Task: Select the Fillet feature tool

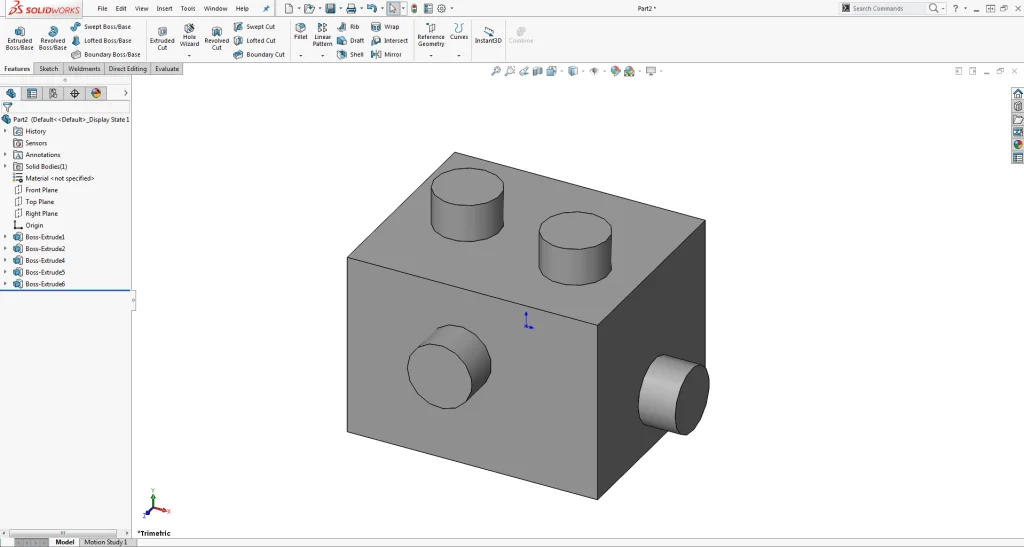Action: point(300,31)
